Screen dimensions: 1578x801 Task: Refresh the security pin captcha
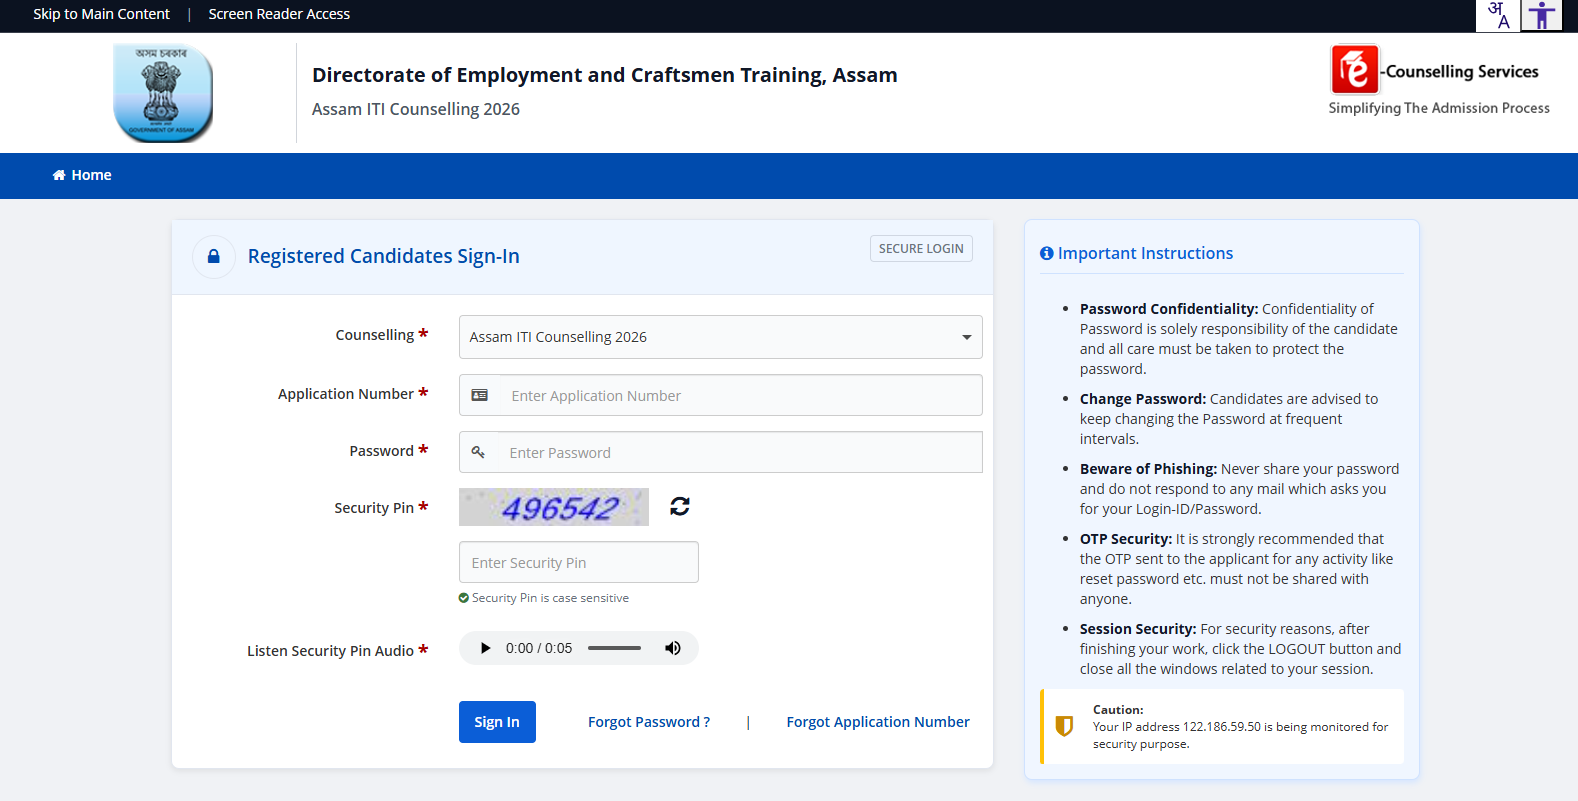680,506
